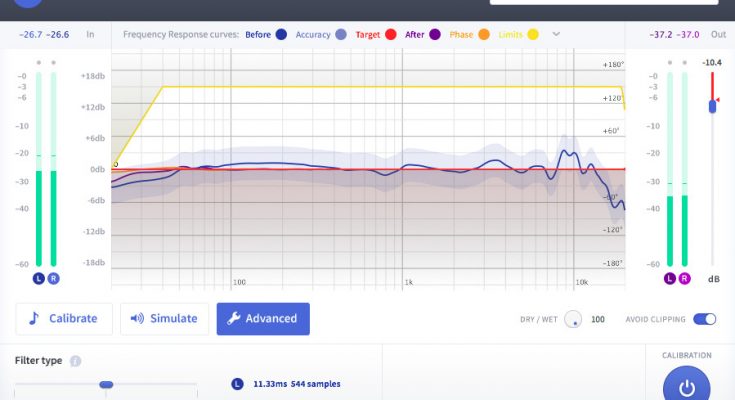Click the Filter type slider handle
The height and width of the screenshot is (400, 735).
pyautogui.click(x=106, y=384)
